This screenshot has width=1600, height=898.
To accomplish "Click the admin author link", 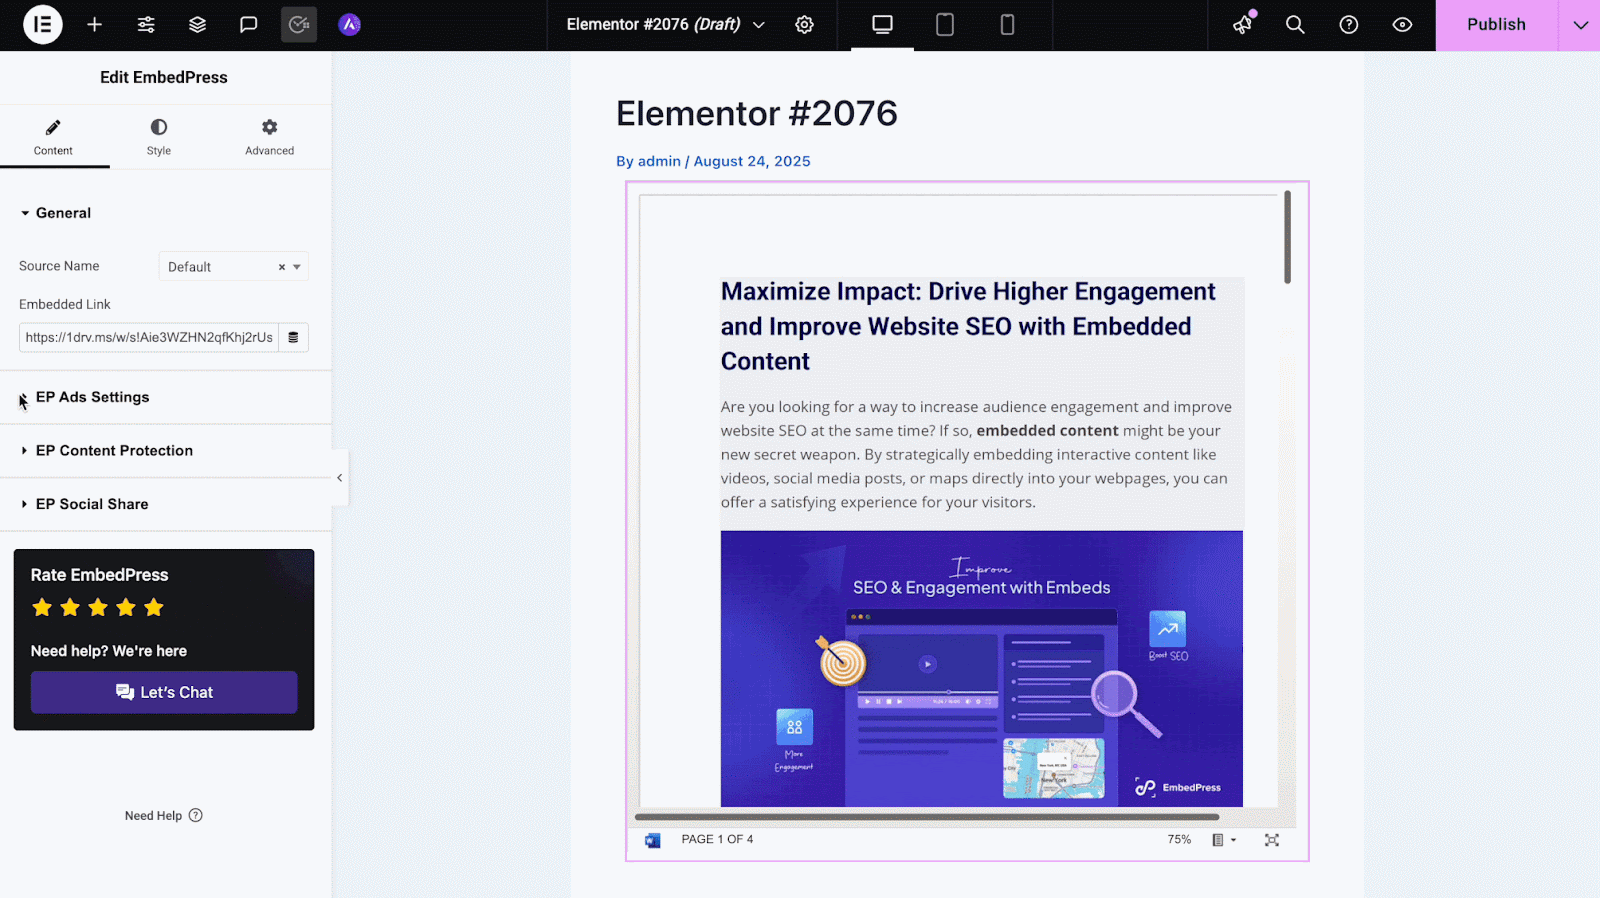I will coord(659,161).
